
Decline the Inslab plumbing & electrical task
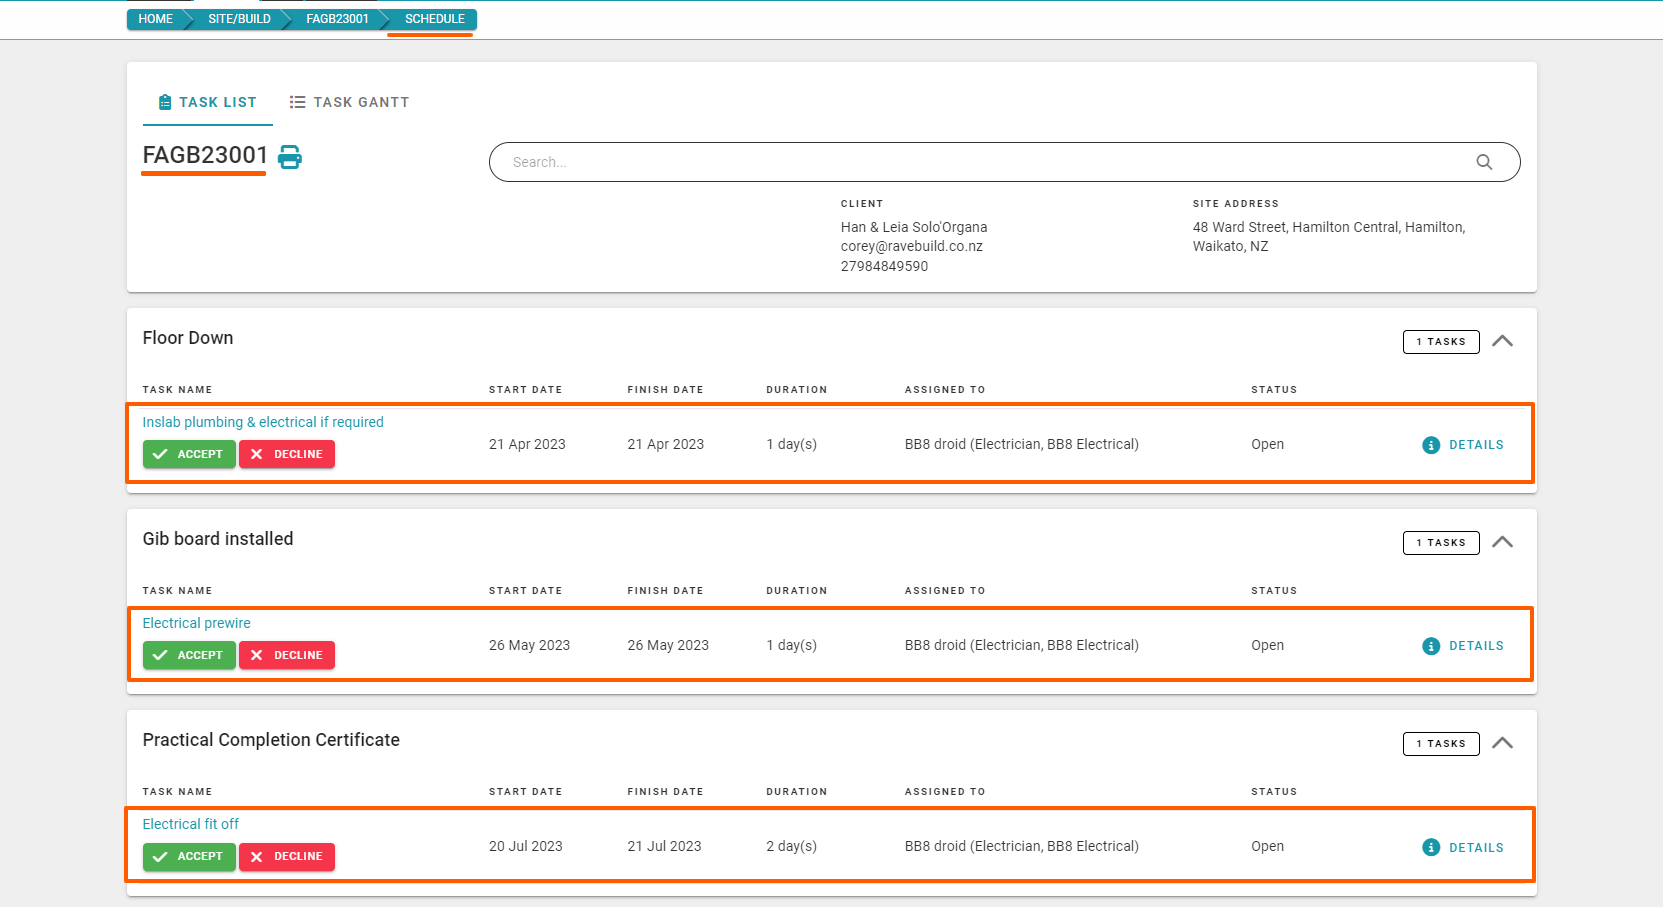coord(287,454)
